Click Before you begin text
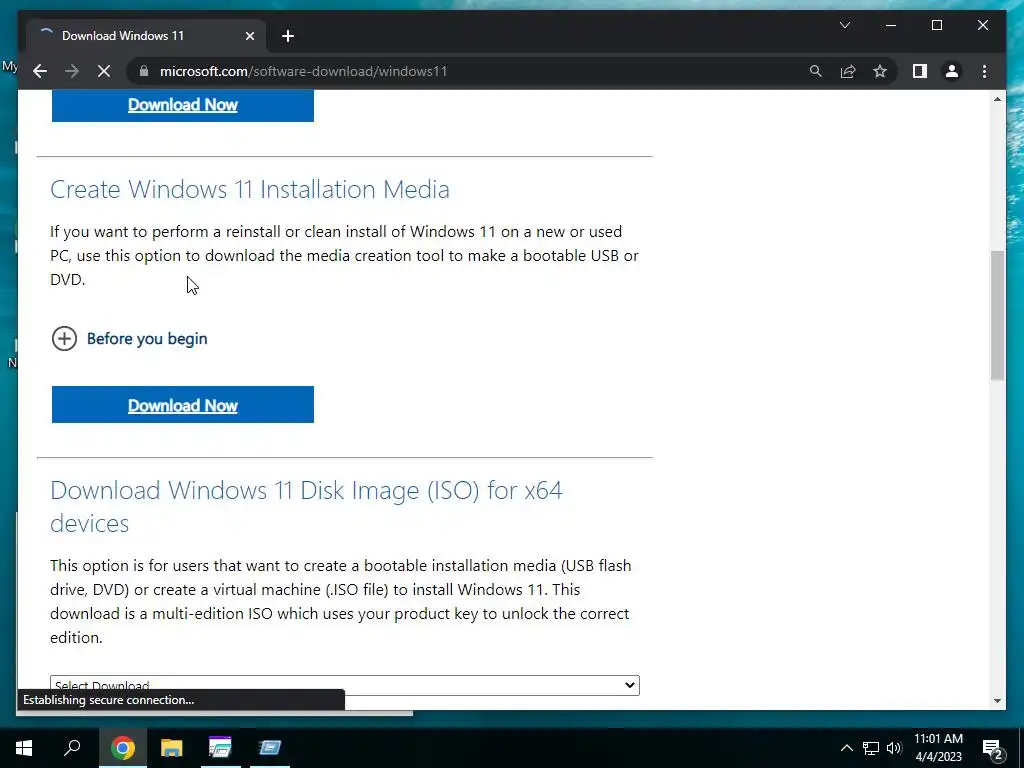This screenshot has width=1024, height=768. point(147,338)
